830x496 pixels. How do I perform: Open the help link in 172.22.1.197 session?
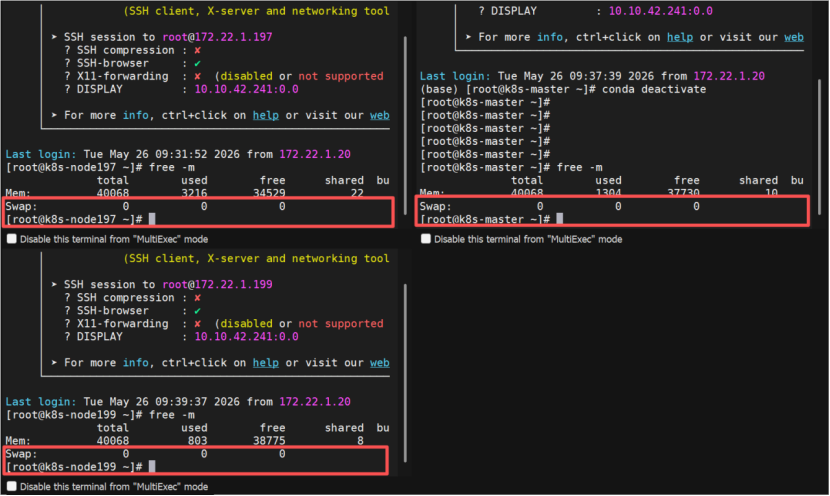(x=266, y=115)
